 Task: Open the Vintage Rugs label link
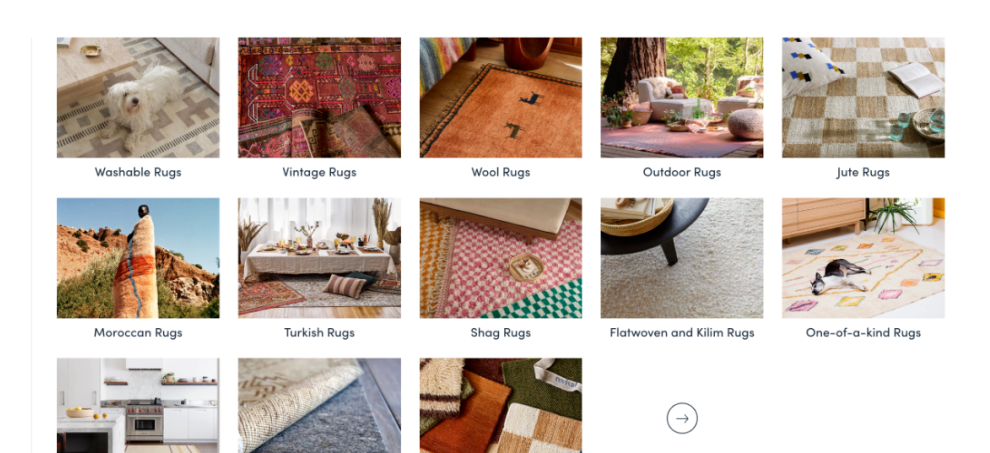point(319,172)
